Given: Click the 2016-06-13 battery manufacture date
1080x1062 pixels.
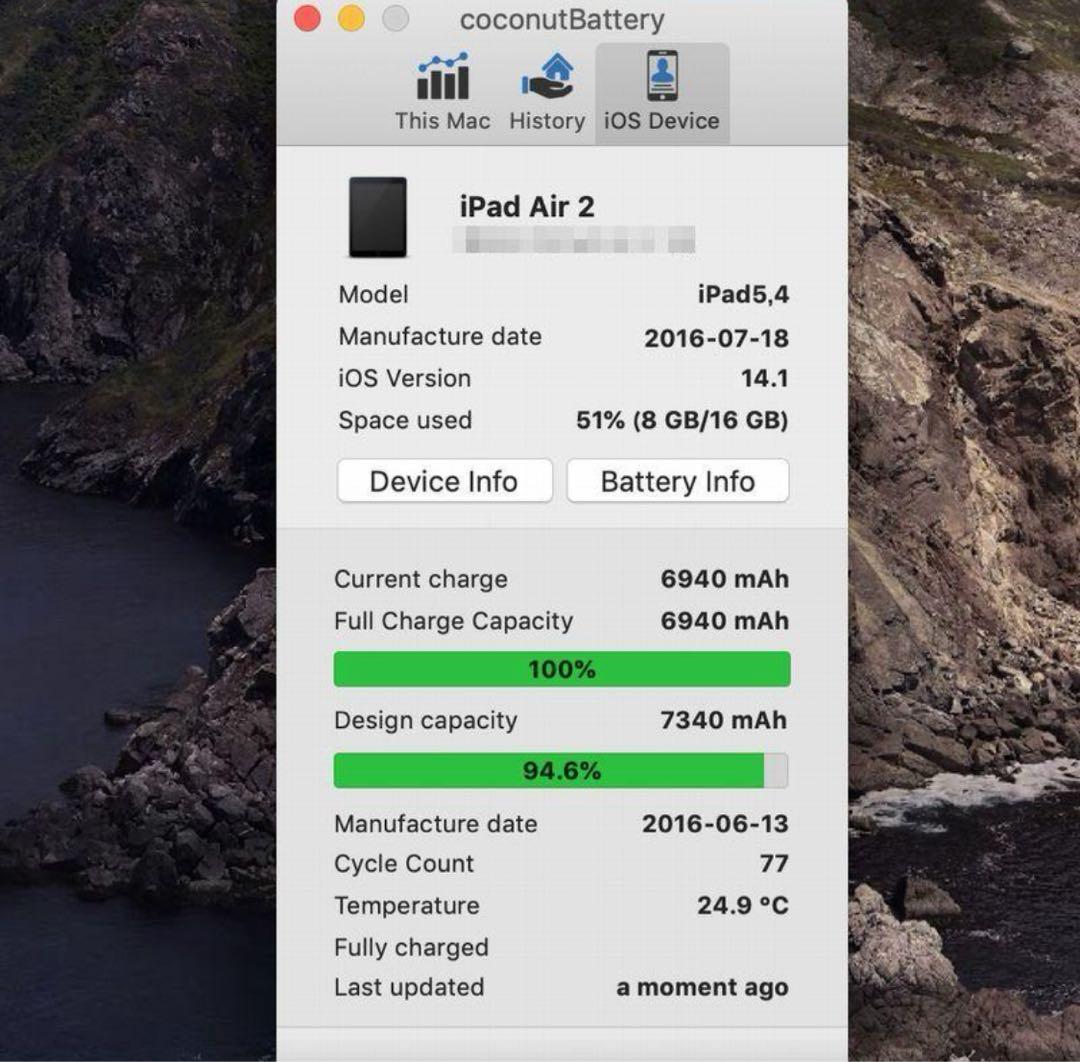Looking at the screenshot, I should (x=715, y=824).
